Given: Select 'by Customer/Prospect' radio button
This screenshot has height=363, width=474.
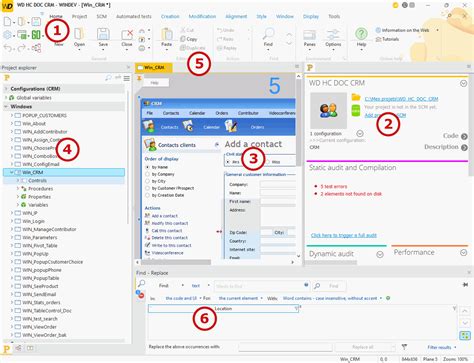Looking at the screenshot, I should pyautogui.click(x=147, y=188).
